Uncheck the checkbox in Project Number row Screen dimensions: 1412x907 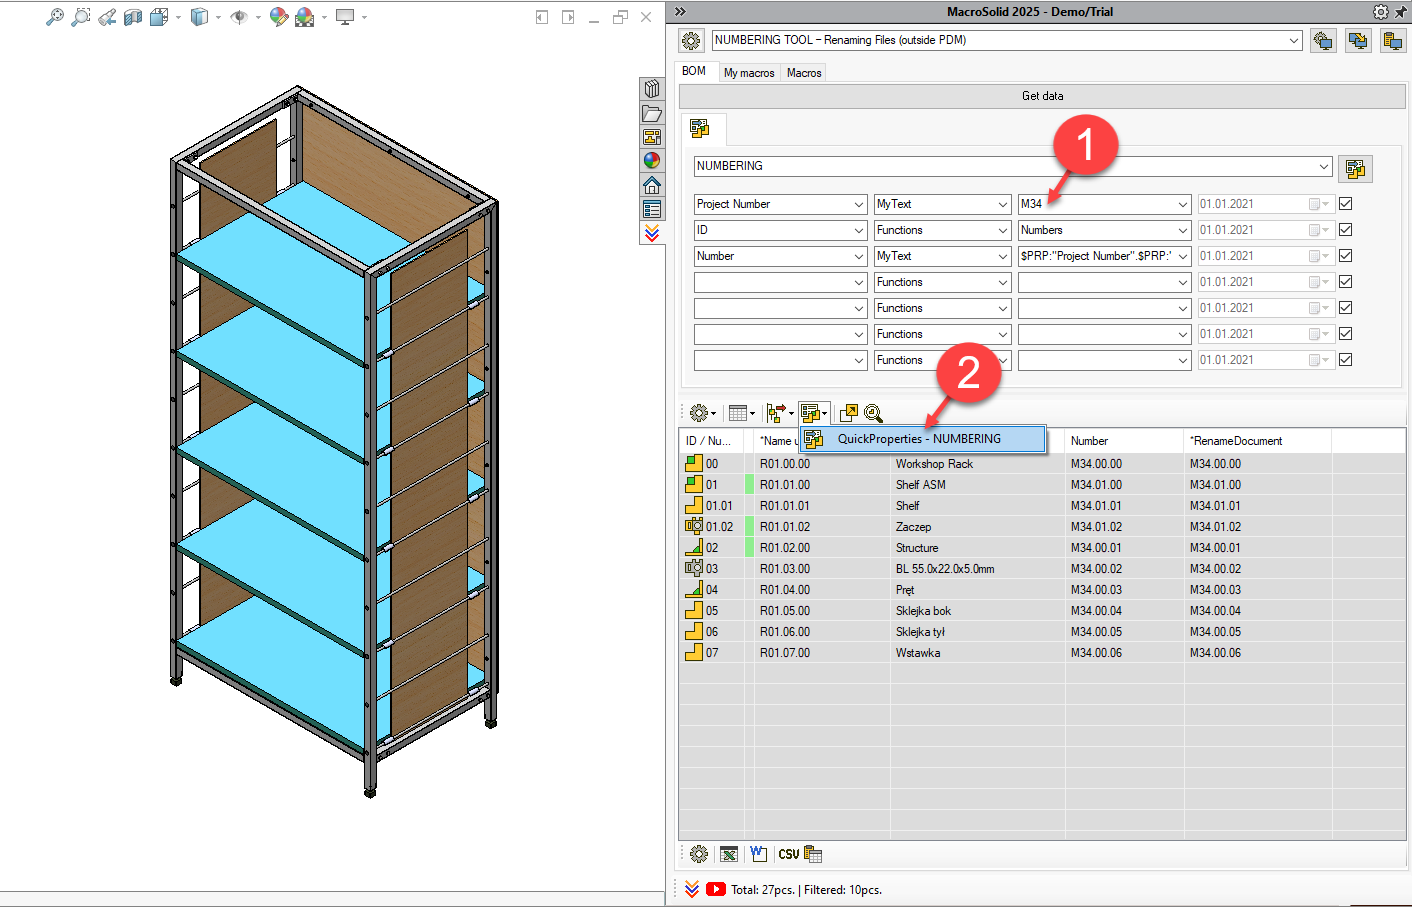tap(1346, 204)
